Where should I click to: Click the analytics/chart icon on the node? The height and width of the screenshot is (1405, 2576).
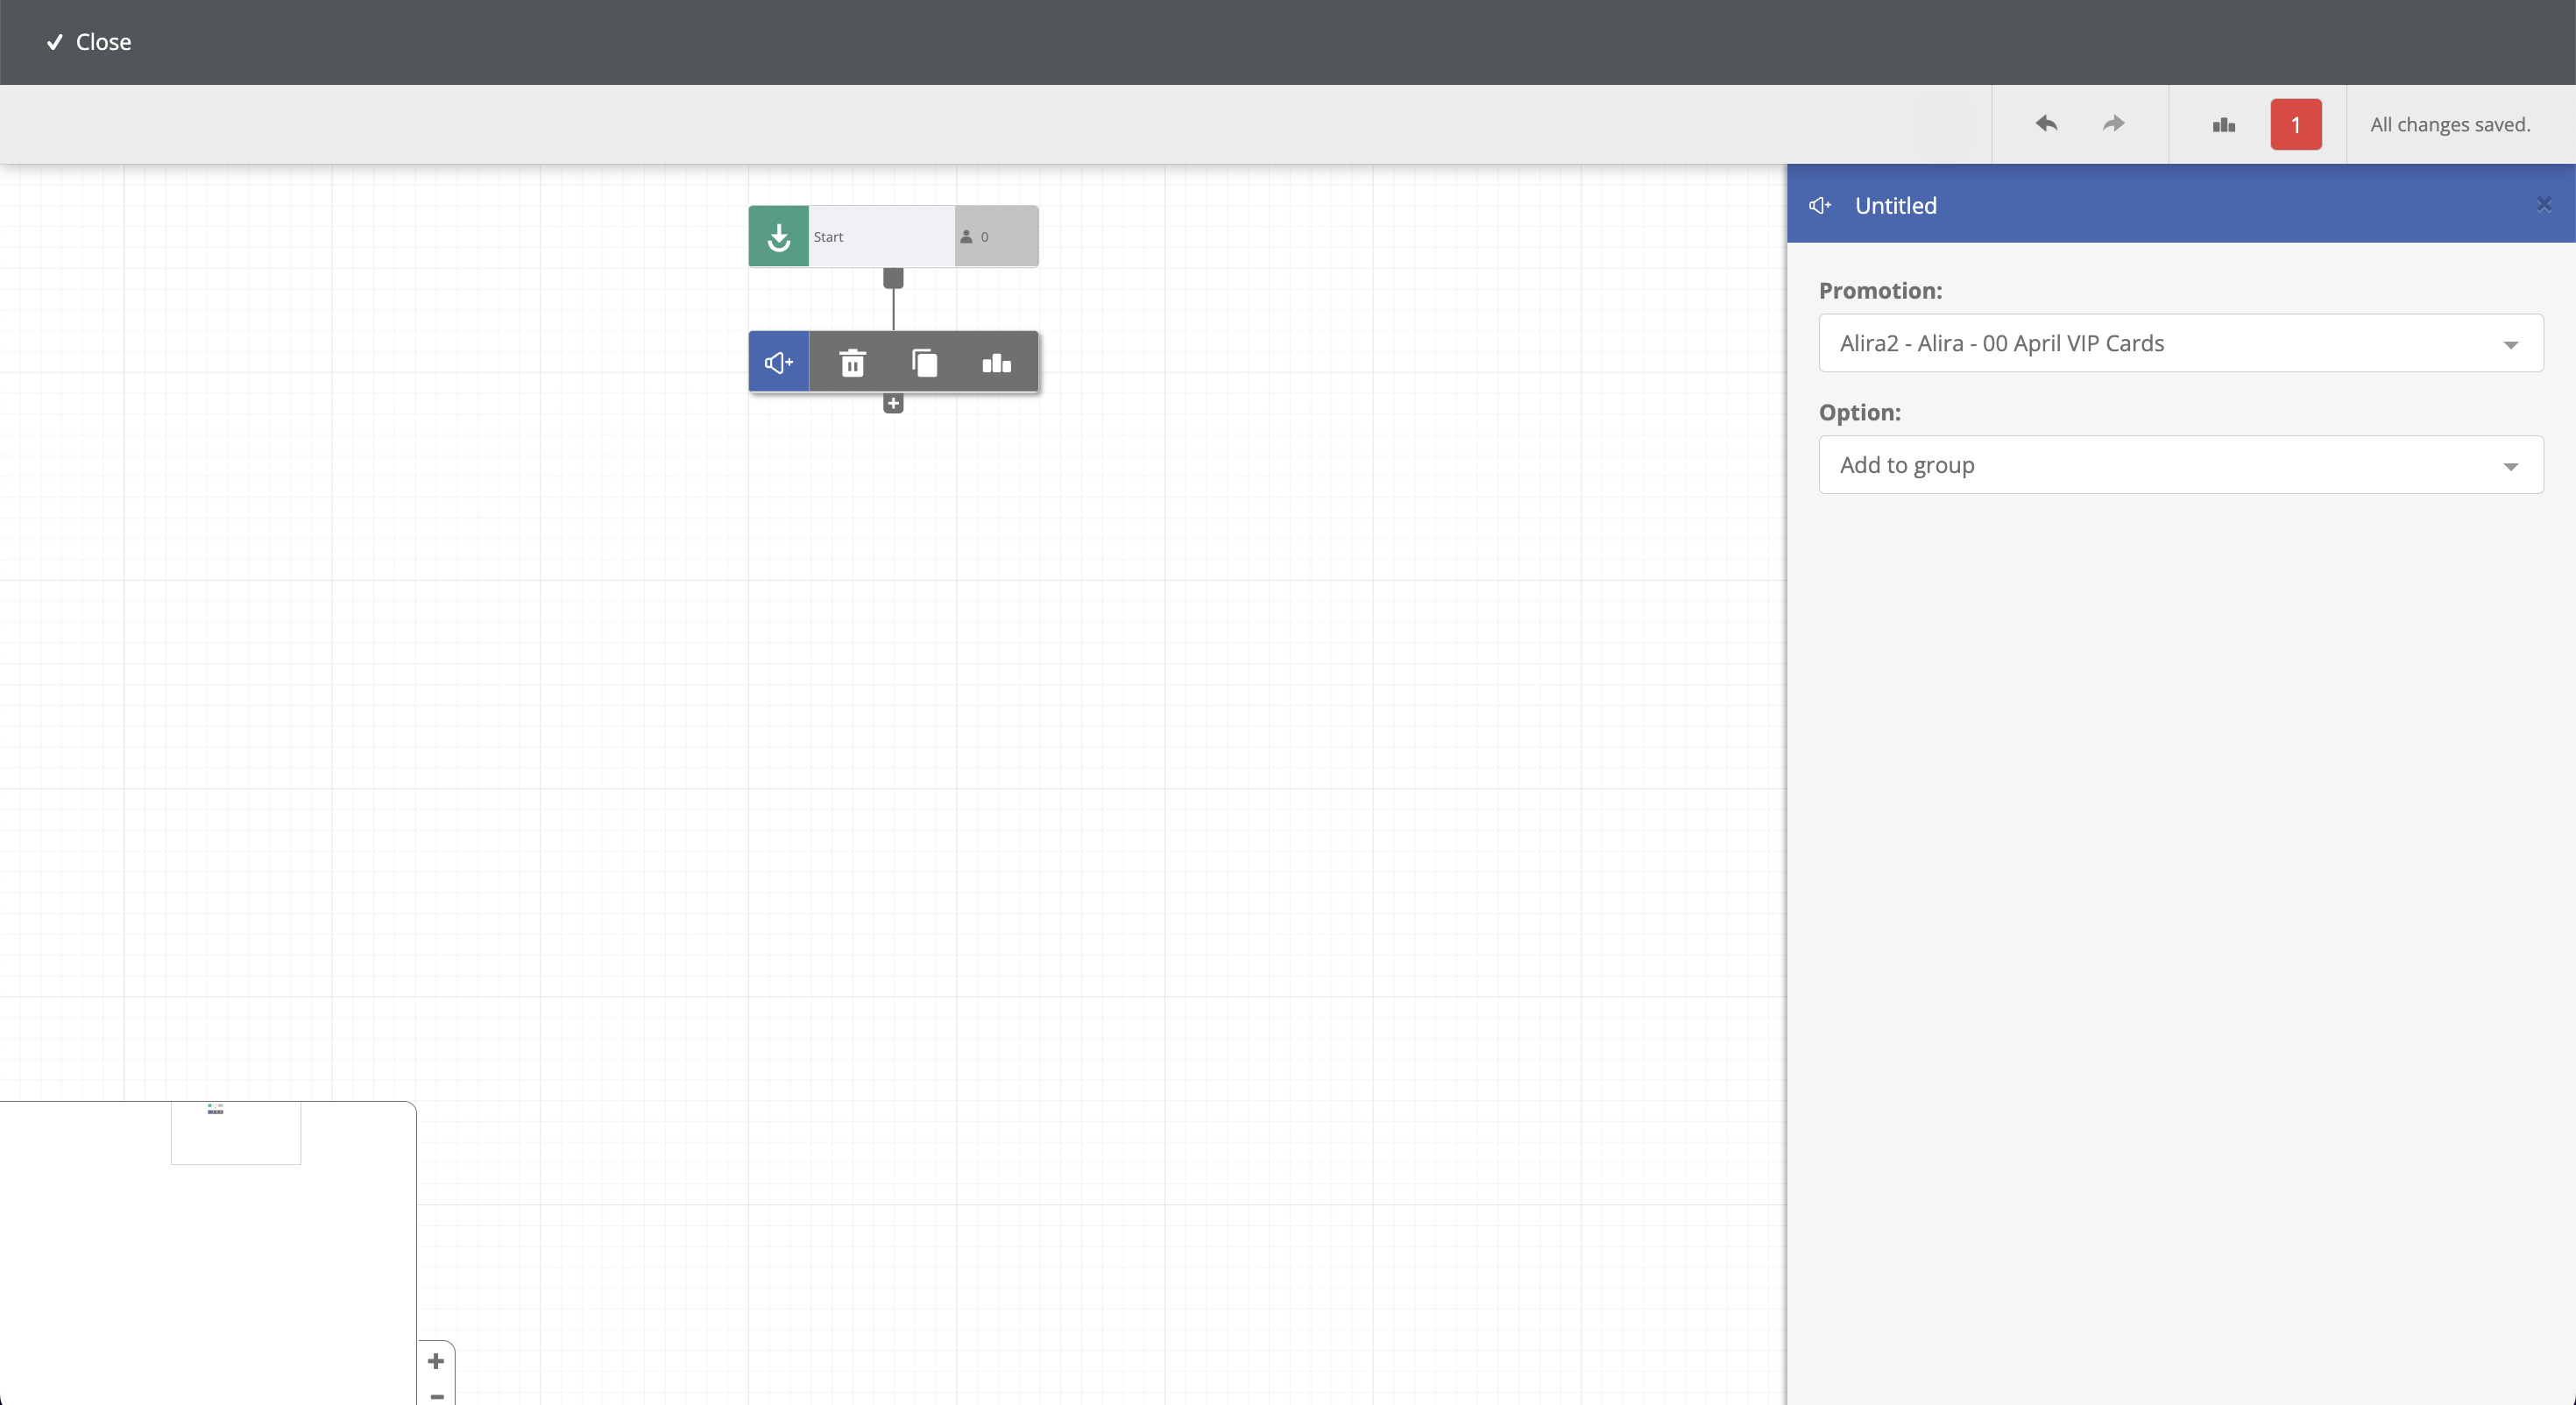pyautogui.click(x=996, y=360)
